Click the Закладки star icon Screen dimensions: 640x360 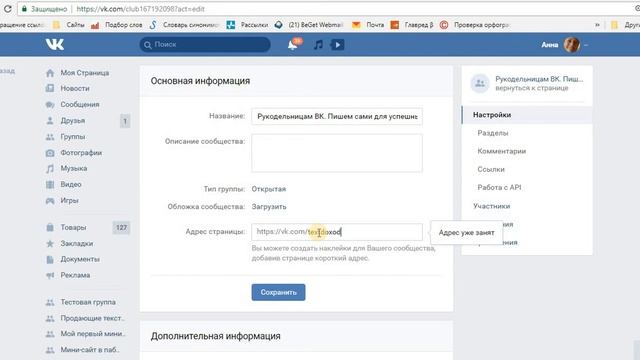pos(50,244)
